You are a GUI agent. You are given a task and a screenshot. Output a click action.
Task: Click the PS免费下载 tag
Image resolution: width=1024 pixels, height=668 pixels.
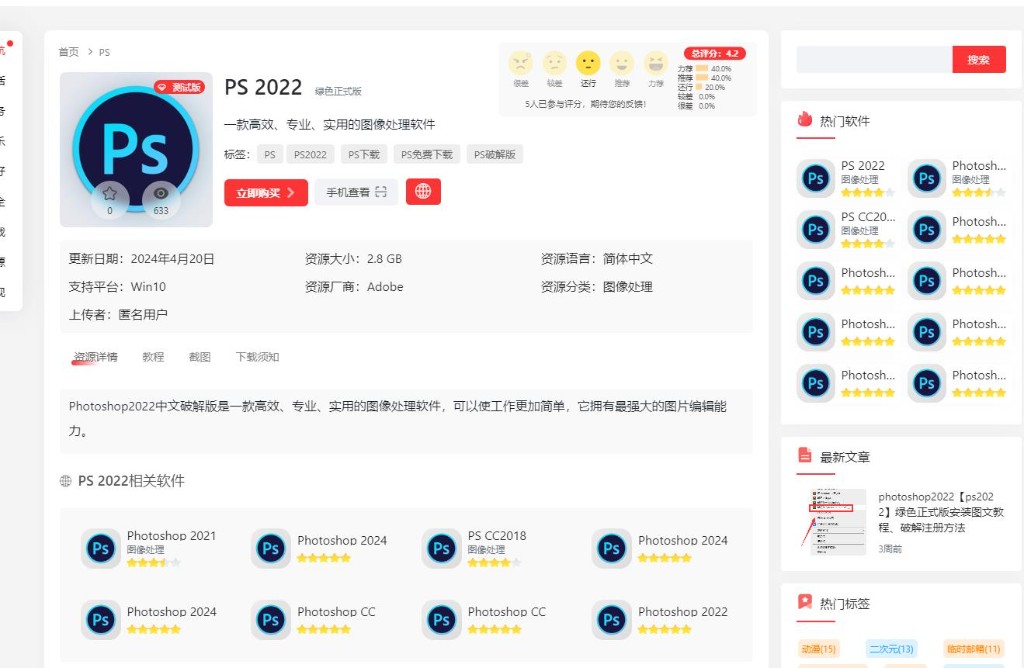[x=426, y=155]
